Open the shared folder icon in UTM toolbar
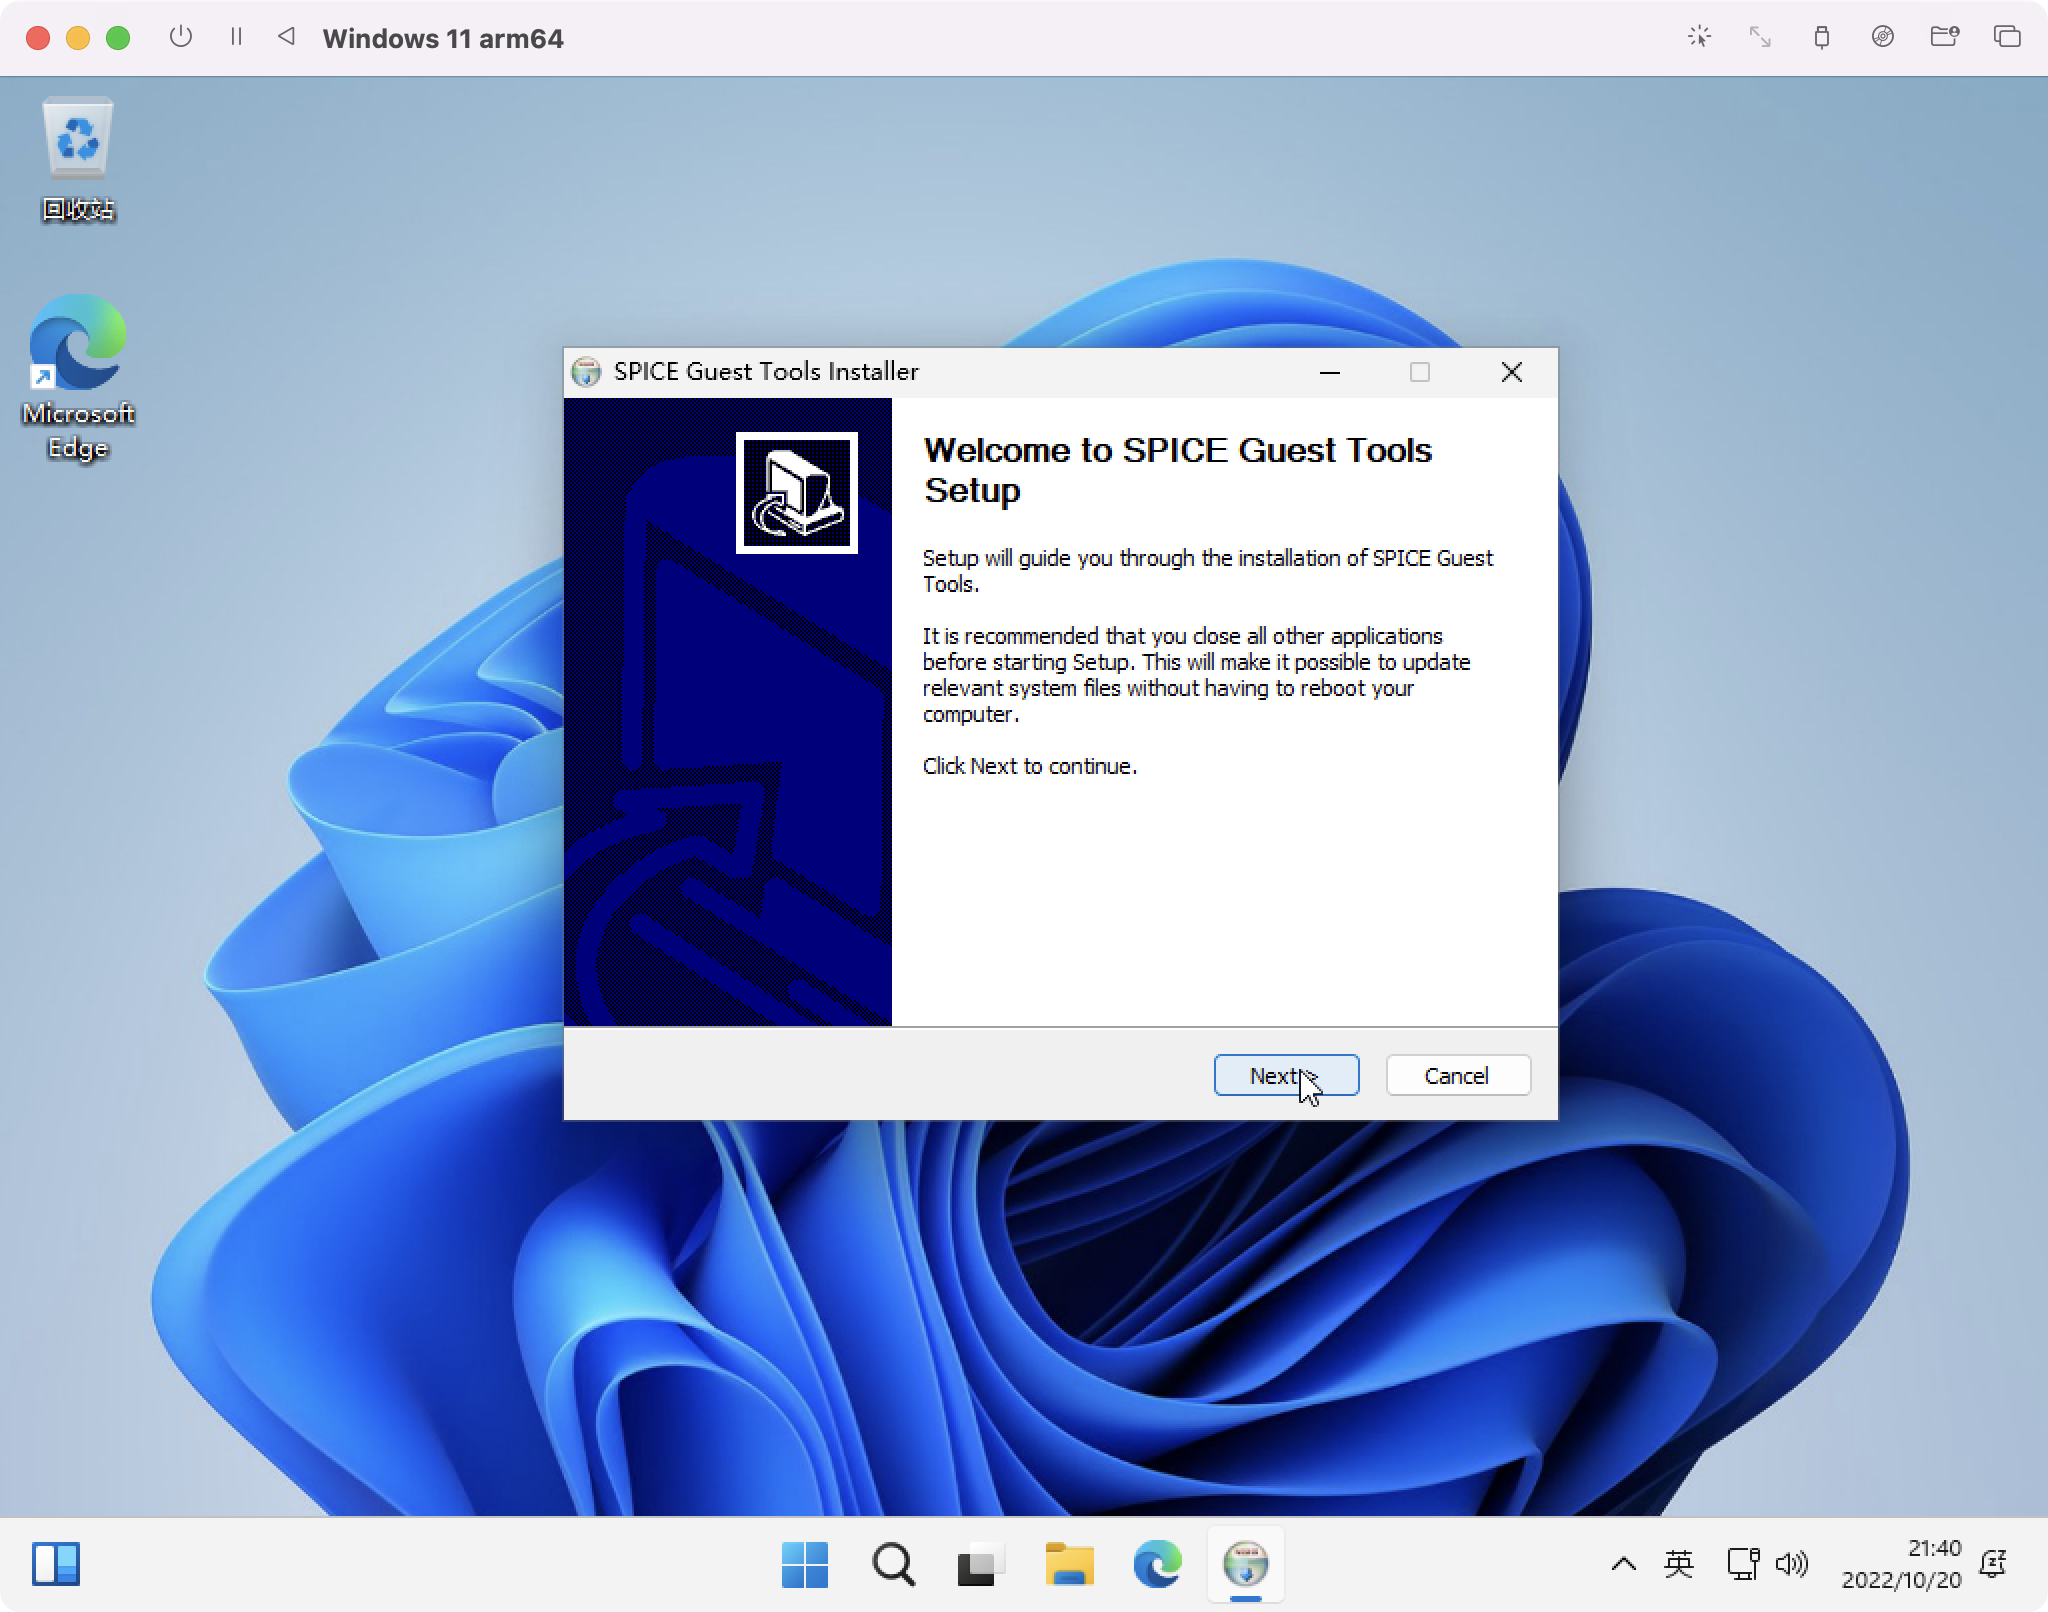Viewport: 2048px width, 1612px height. [1944, 37]
